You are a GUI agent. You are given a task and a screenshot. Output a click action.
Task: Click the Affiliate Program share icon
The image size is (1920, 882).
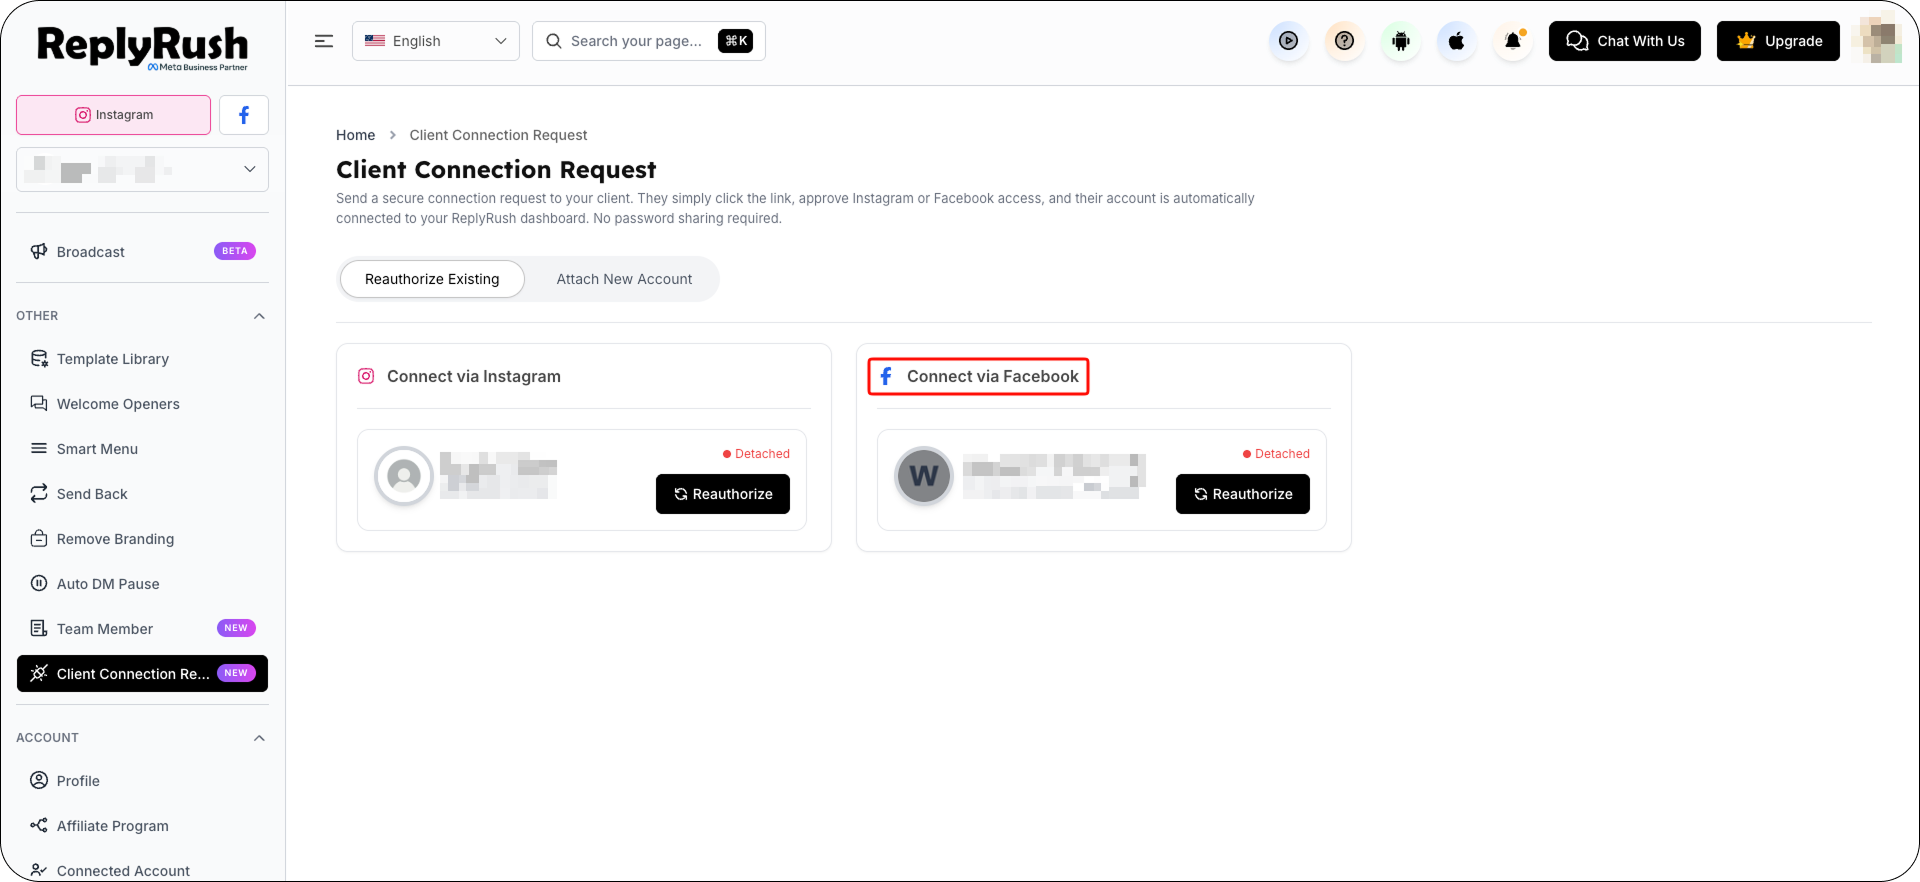point(39,825)
